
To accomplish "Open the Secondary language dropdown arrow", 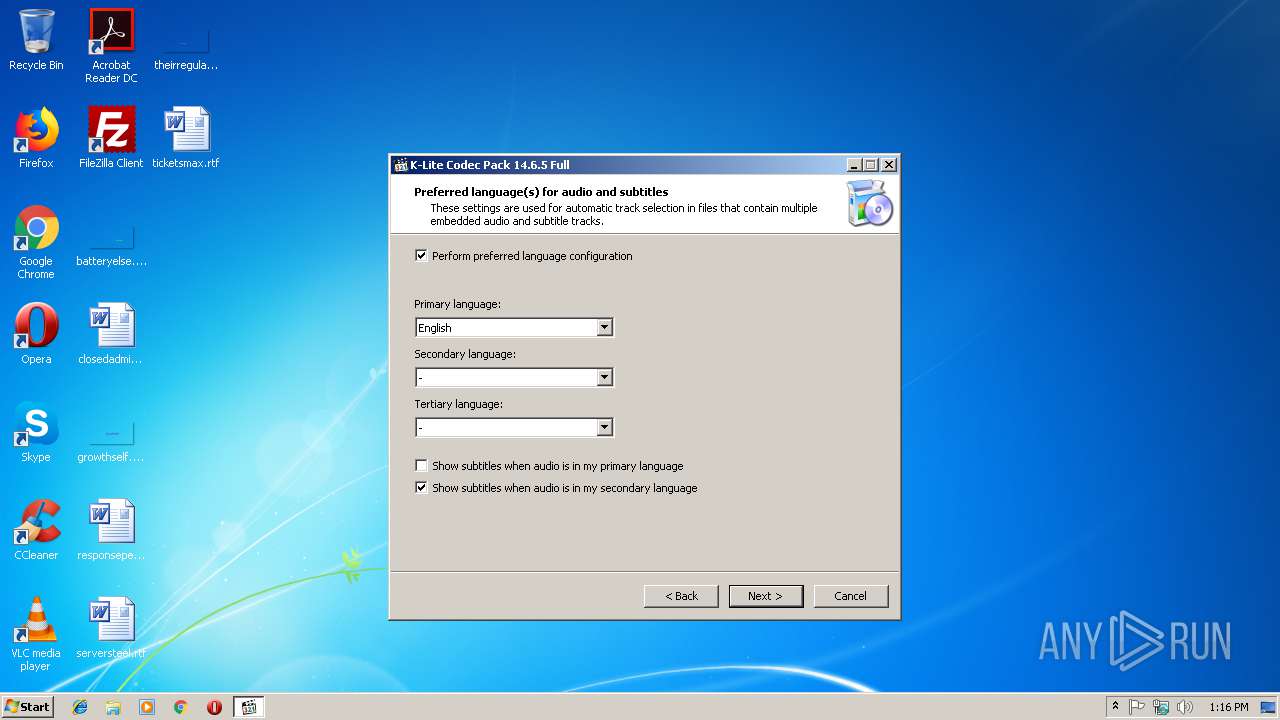I will 604,377.
